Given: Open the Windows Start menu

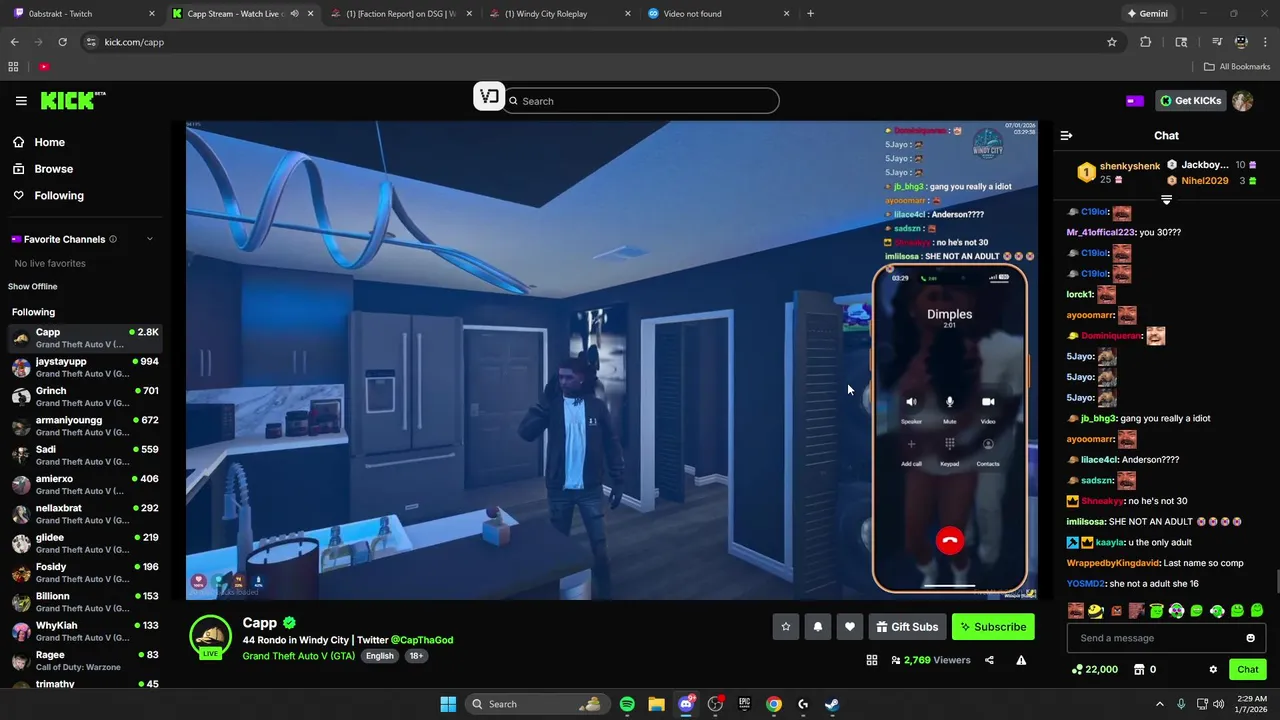Looking at the screenshot, I should click(x=448, y=704).
